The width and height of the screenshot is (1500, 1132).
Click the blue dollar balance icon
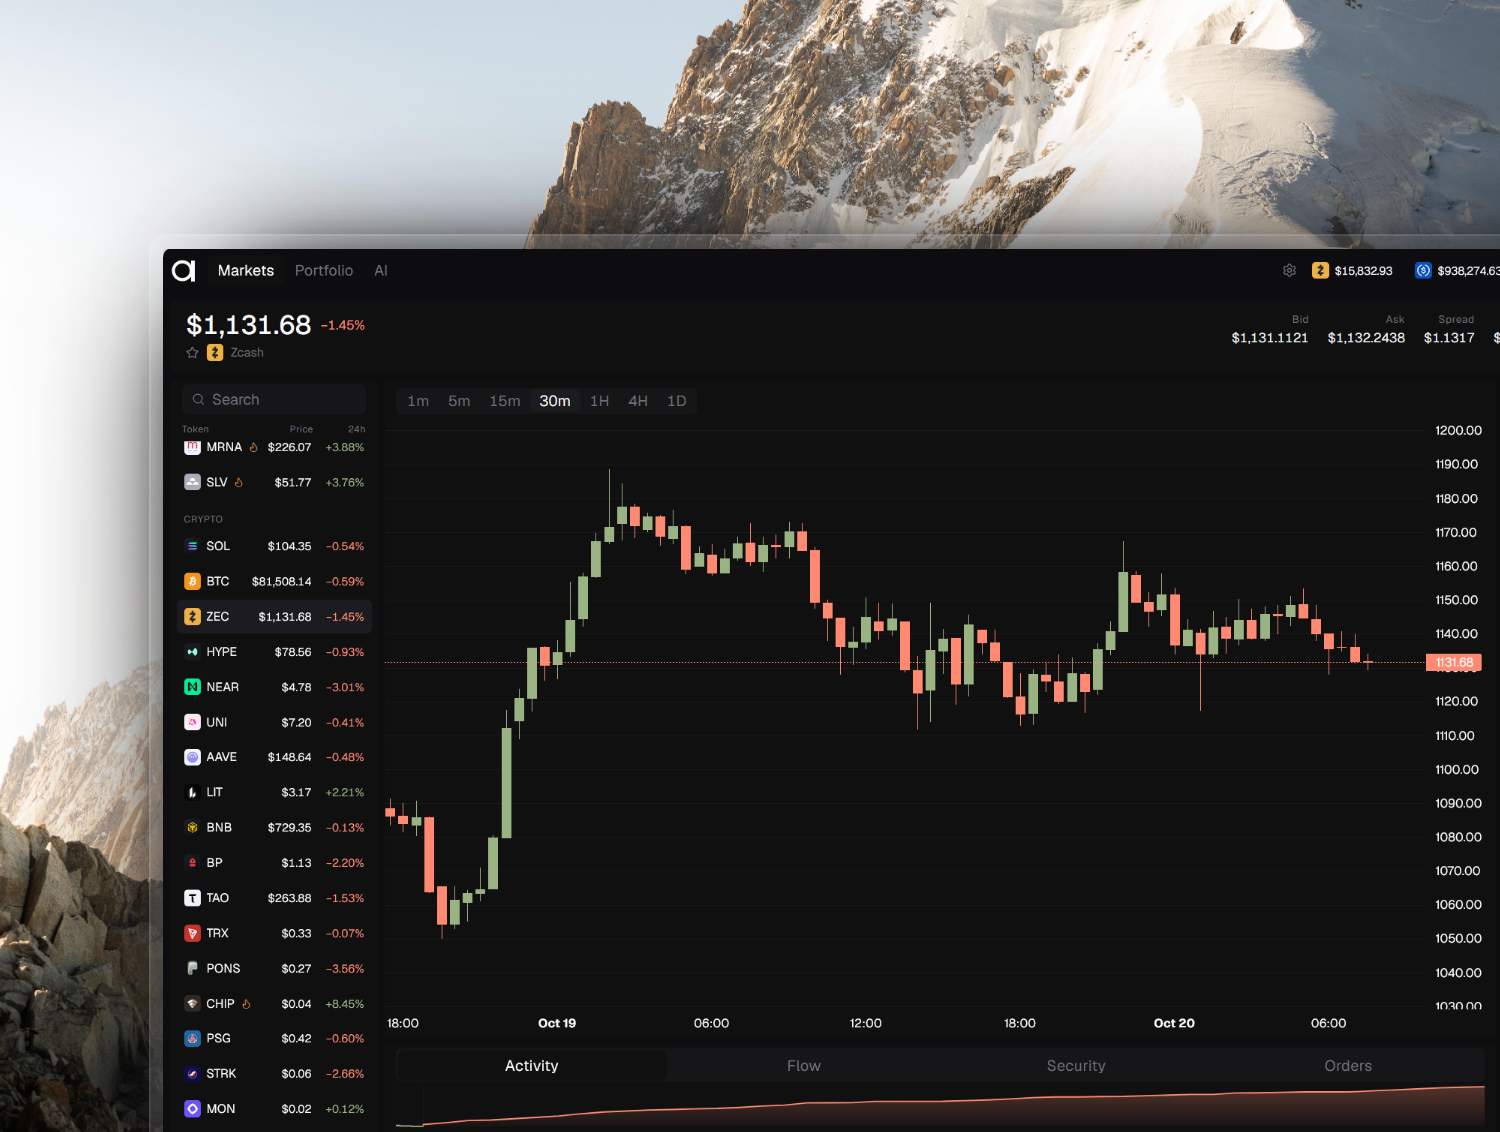pyautogui.click(x=1423, y=271)
